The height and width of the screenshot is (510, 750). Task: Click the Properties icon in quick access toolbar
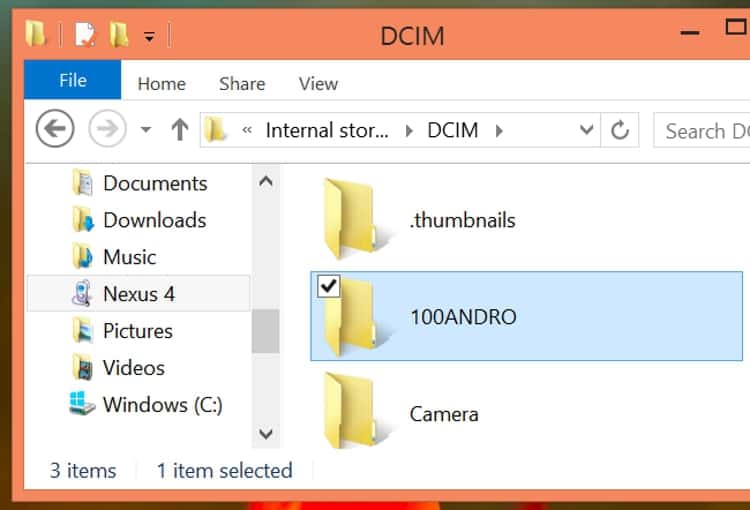coord(85,36)
